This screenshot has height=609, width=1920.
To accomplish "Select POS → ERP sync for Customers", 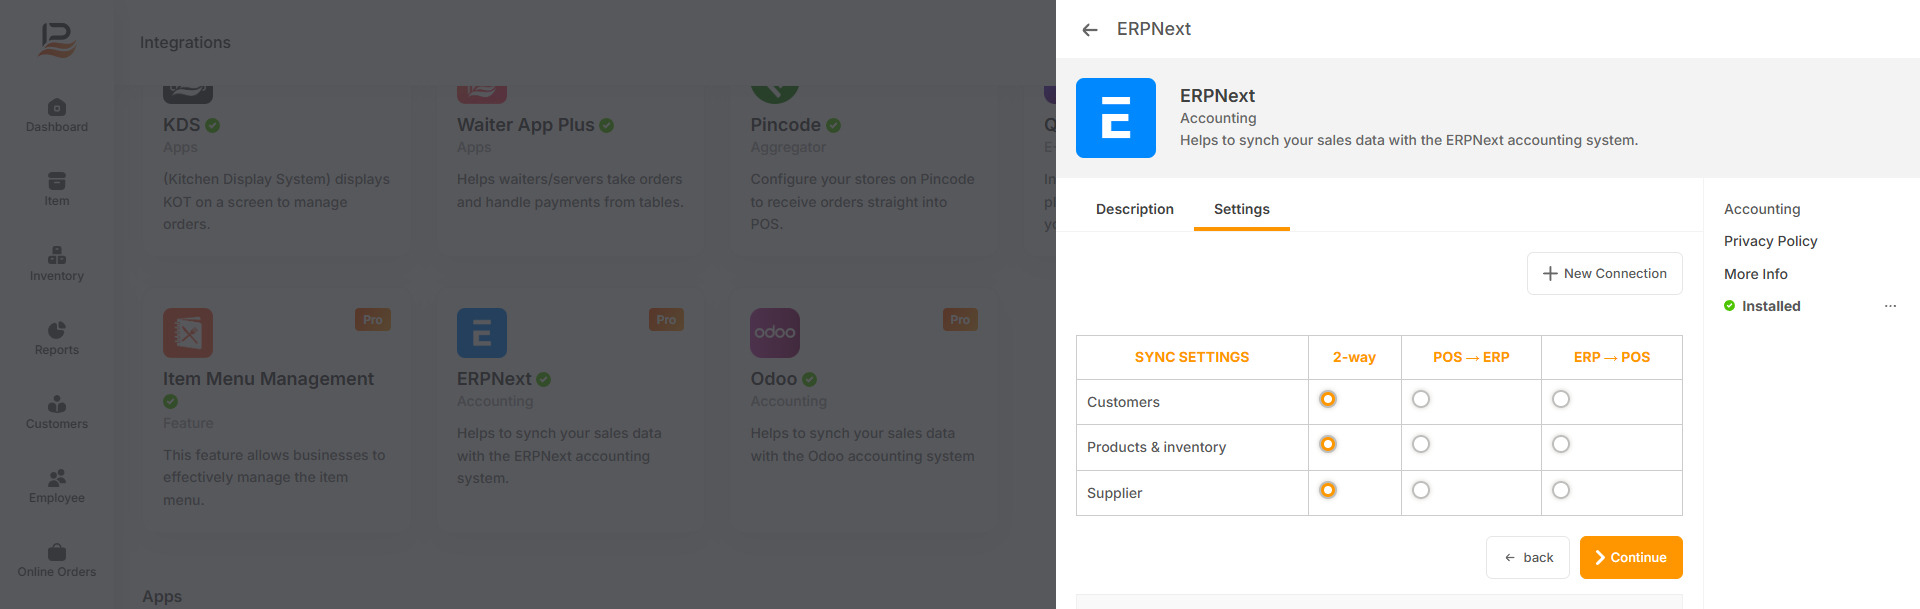I will (1421, 399).
